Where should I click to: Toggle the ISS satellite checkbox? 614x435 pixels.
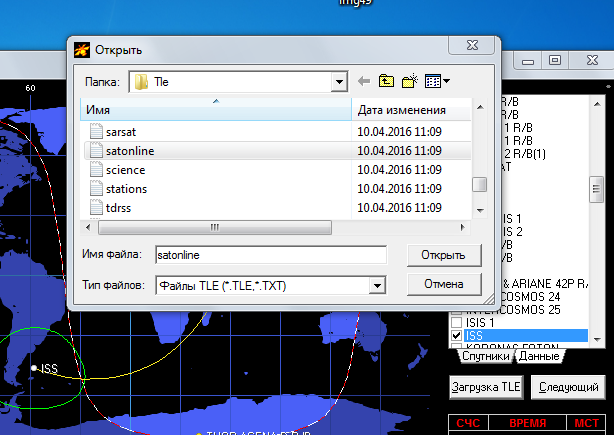click(x=456, y=336)
